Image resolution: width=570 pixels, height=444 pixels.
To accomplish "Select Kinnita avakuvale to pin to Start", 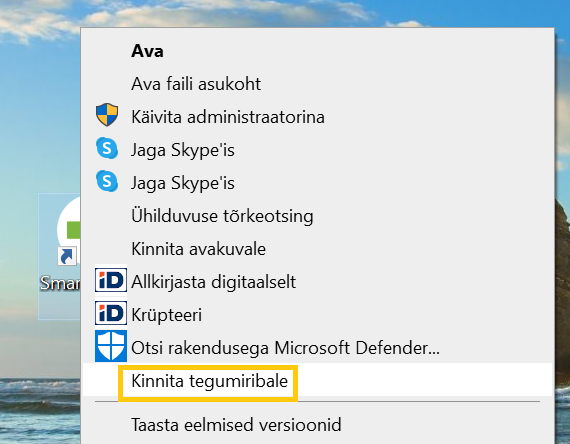I will point(198,249).
